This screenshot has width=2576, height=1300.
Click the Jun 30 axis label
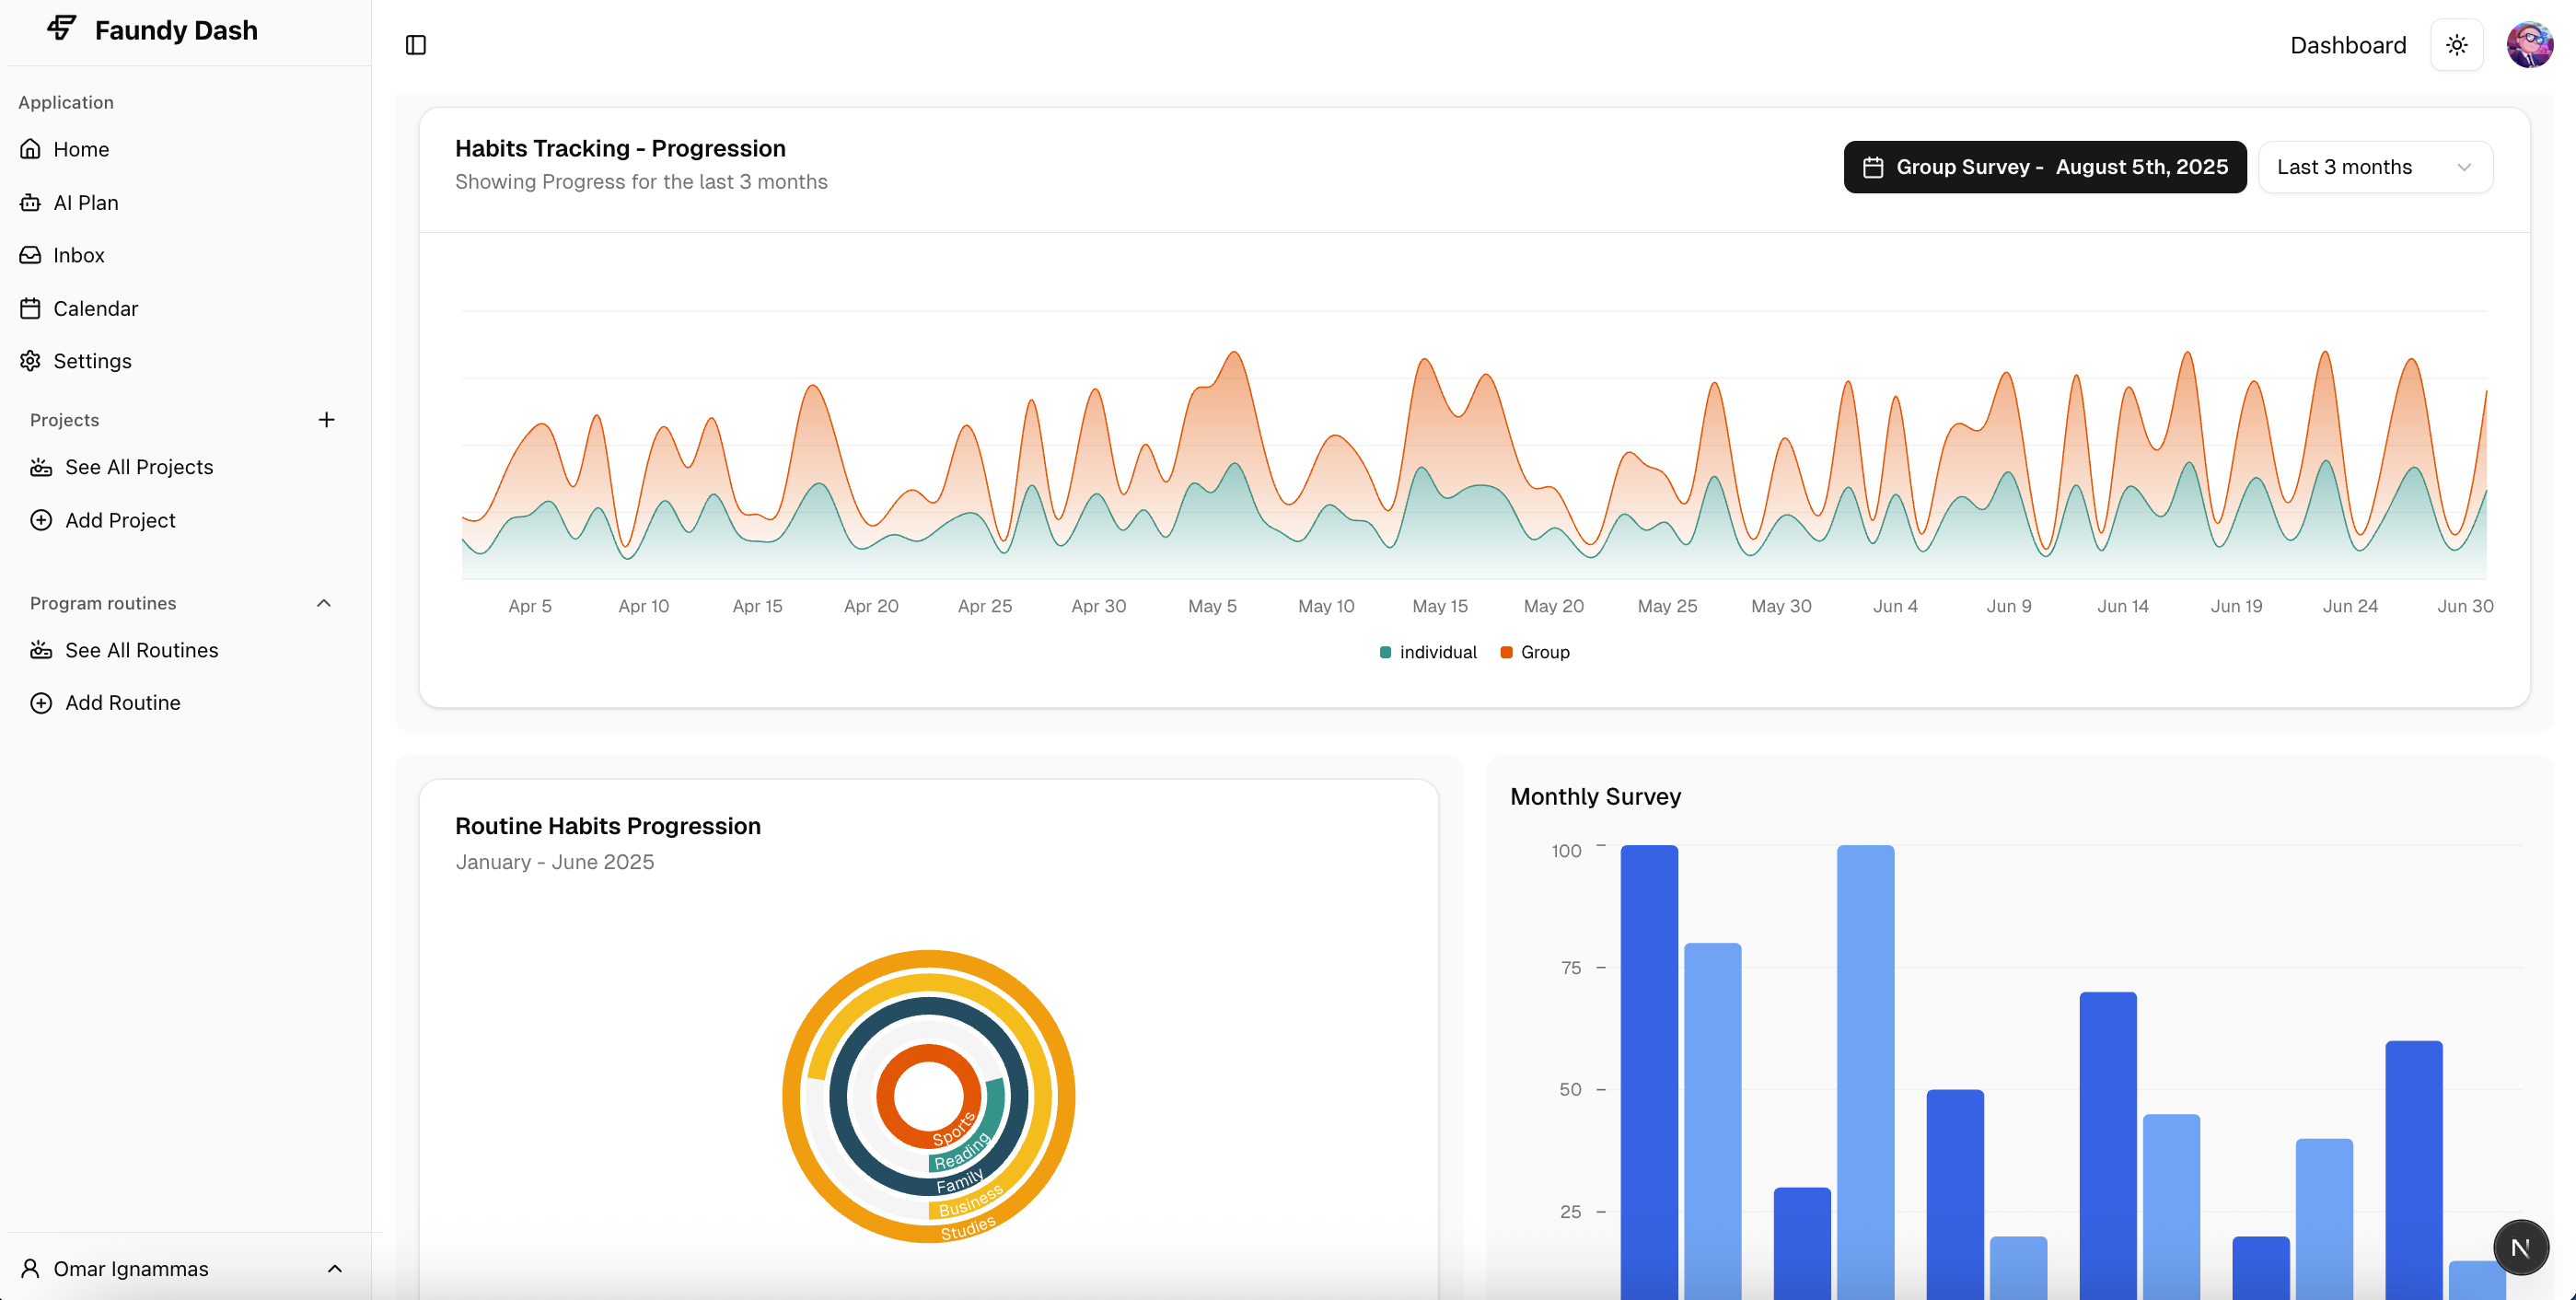(x=2465, y=606)
